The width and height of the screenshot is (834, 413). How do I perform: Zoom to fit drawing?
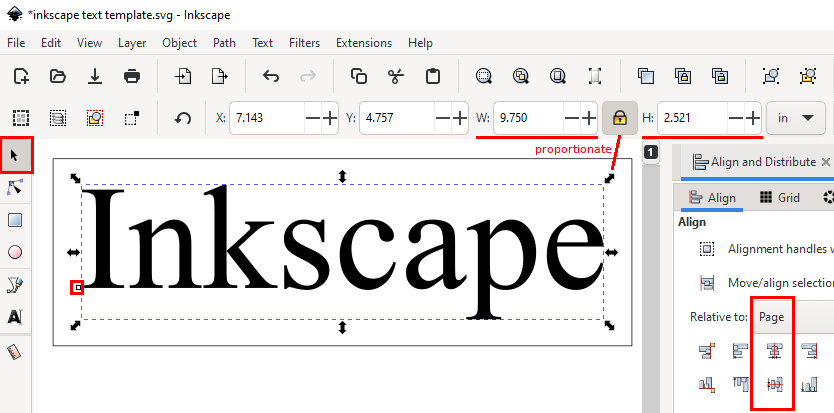tap(520, 76)
